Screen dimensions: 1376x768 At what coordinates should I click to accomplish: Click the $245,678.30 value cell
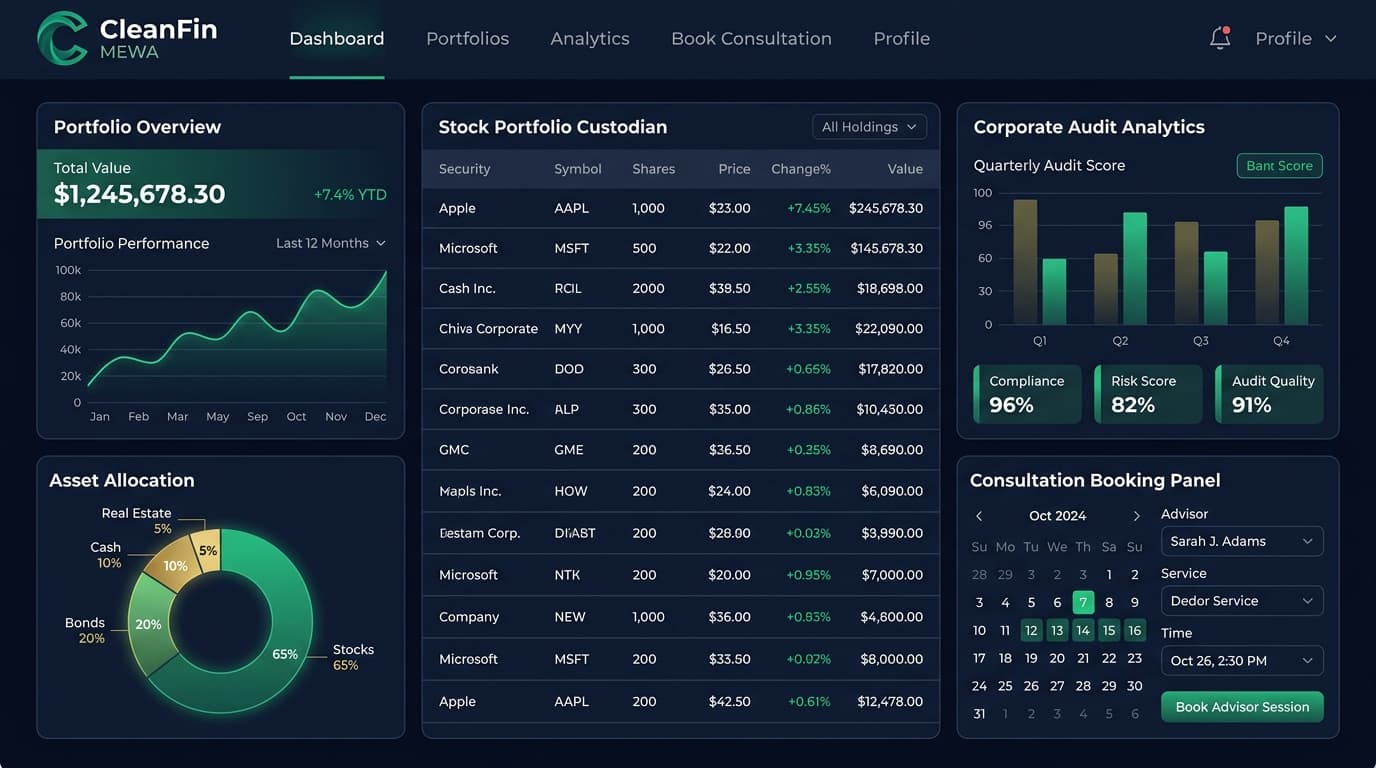tap(886, 208)
